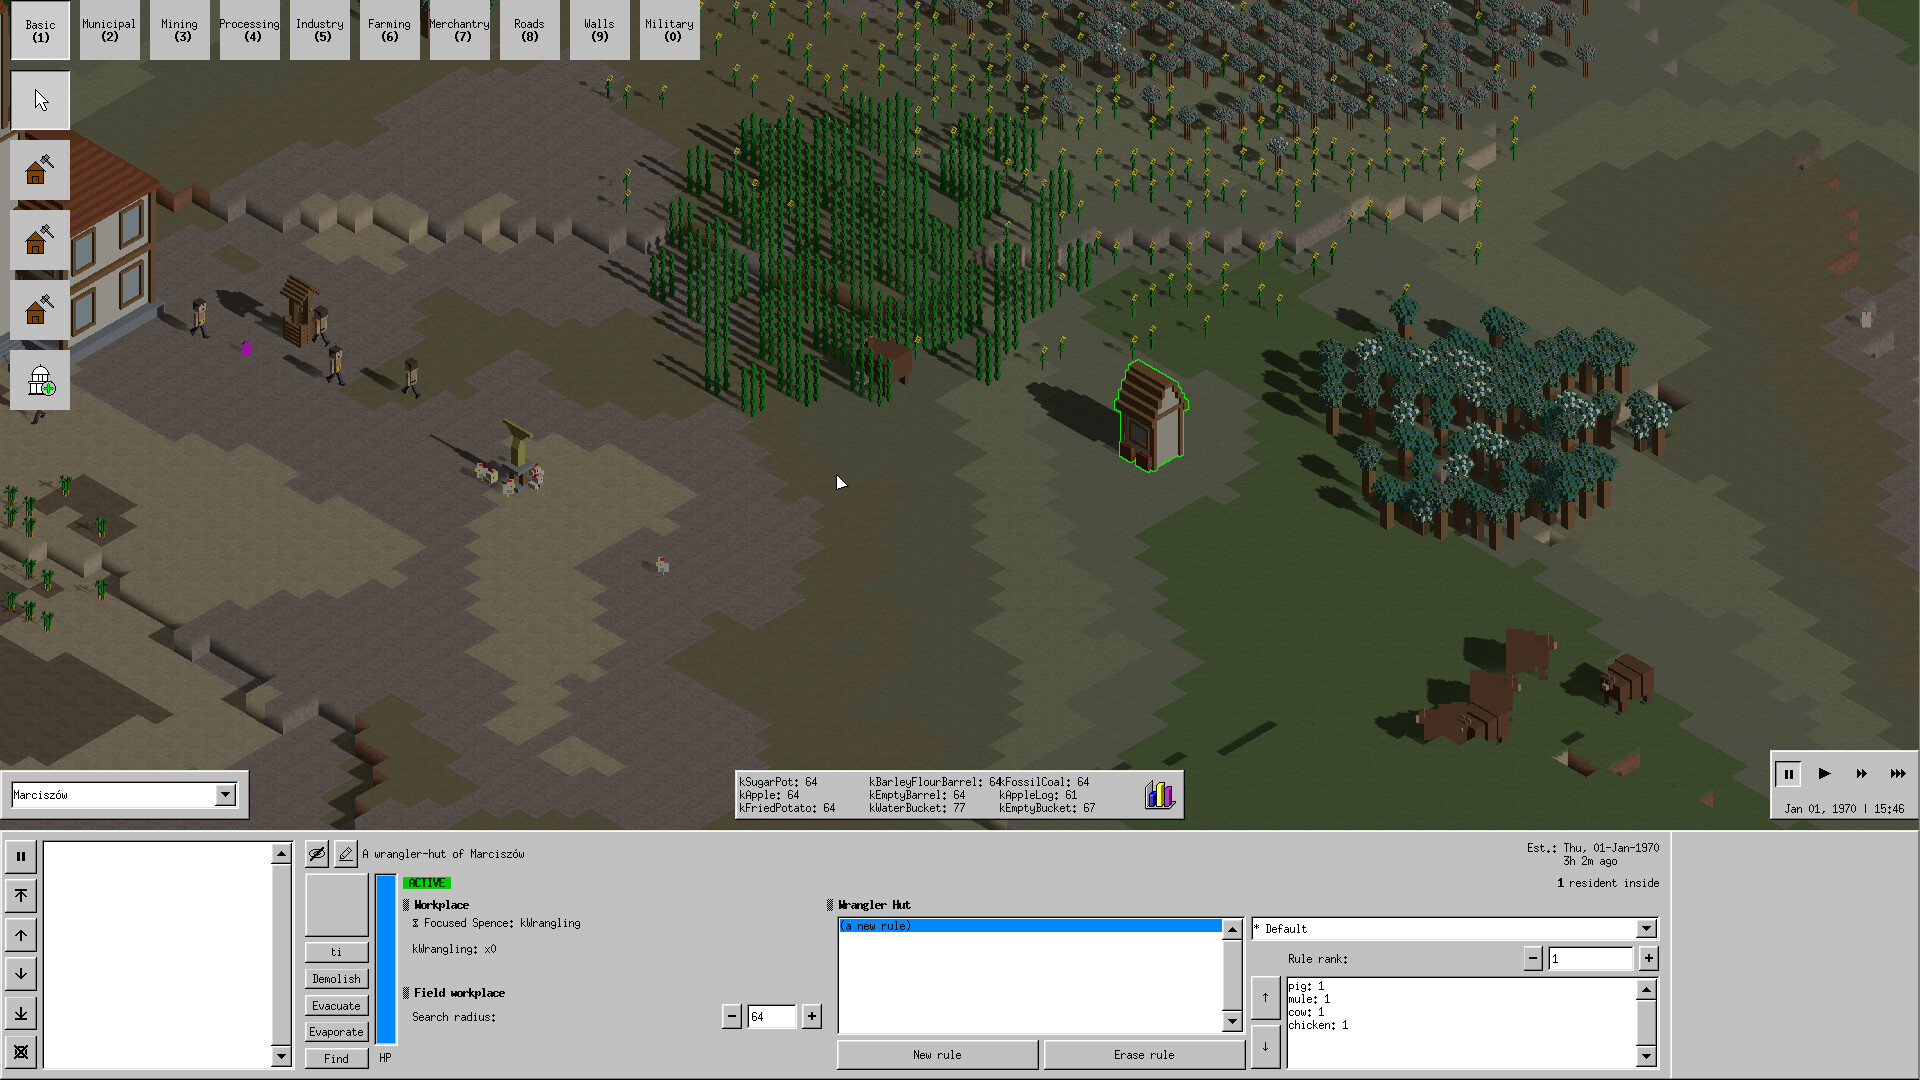Click the add town hall icon with green plus
Screen dimensions: 1920x1080
(40, 380)
